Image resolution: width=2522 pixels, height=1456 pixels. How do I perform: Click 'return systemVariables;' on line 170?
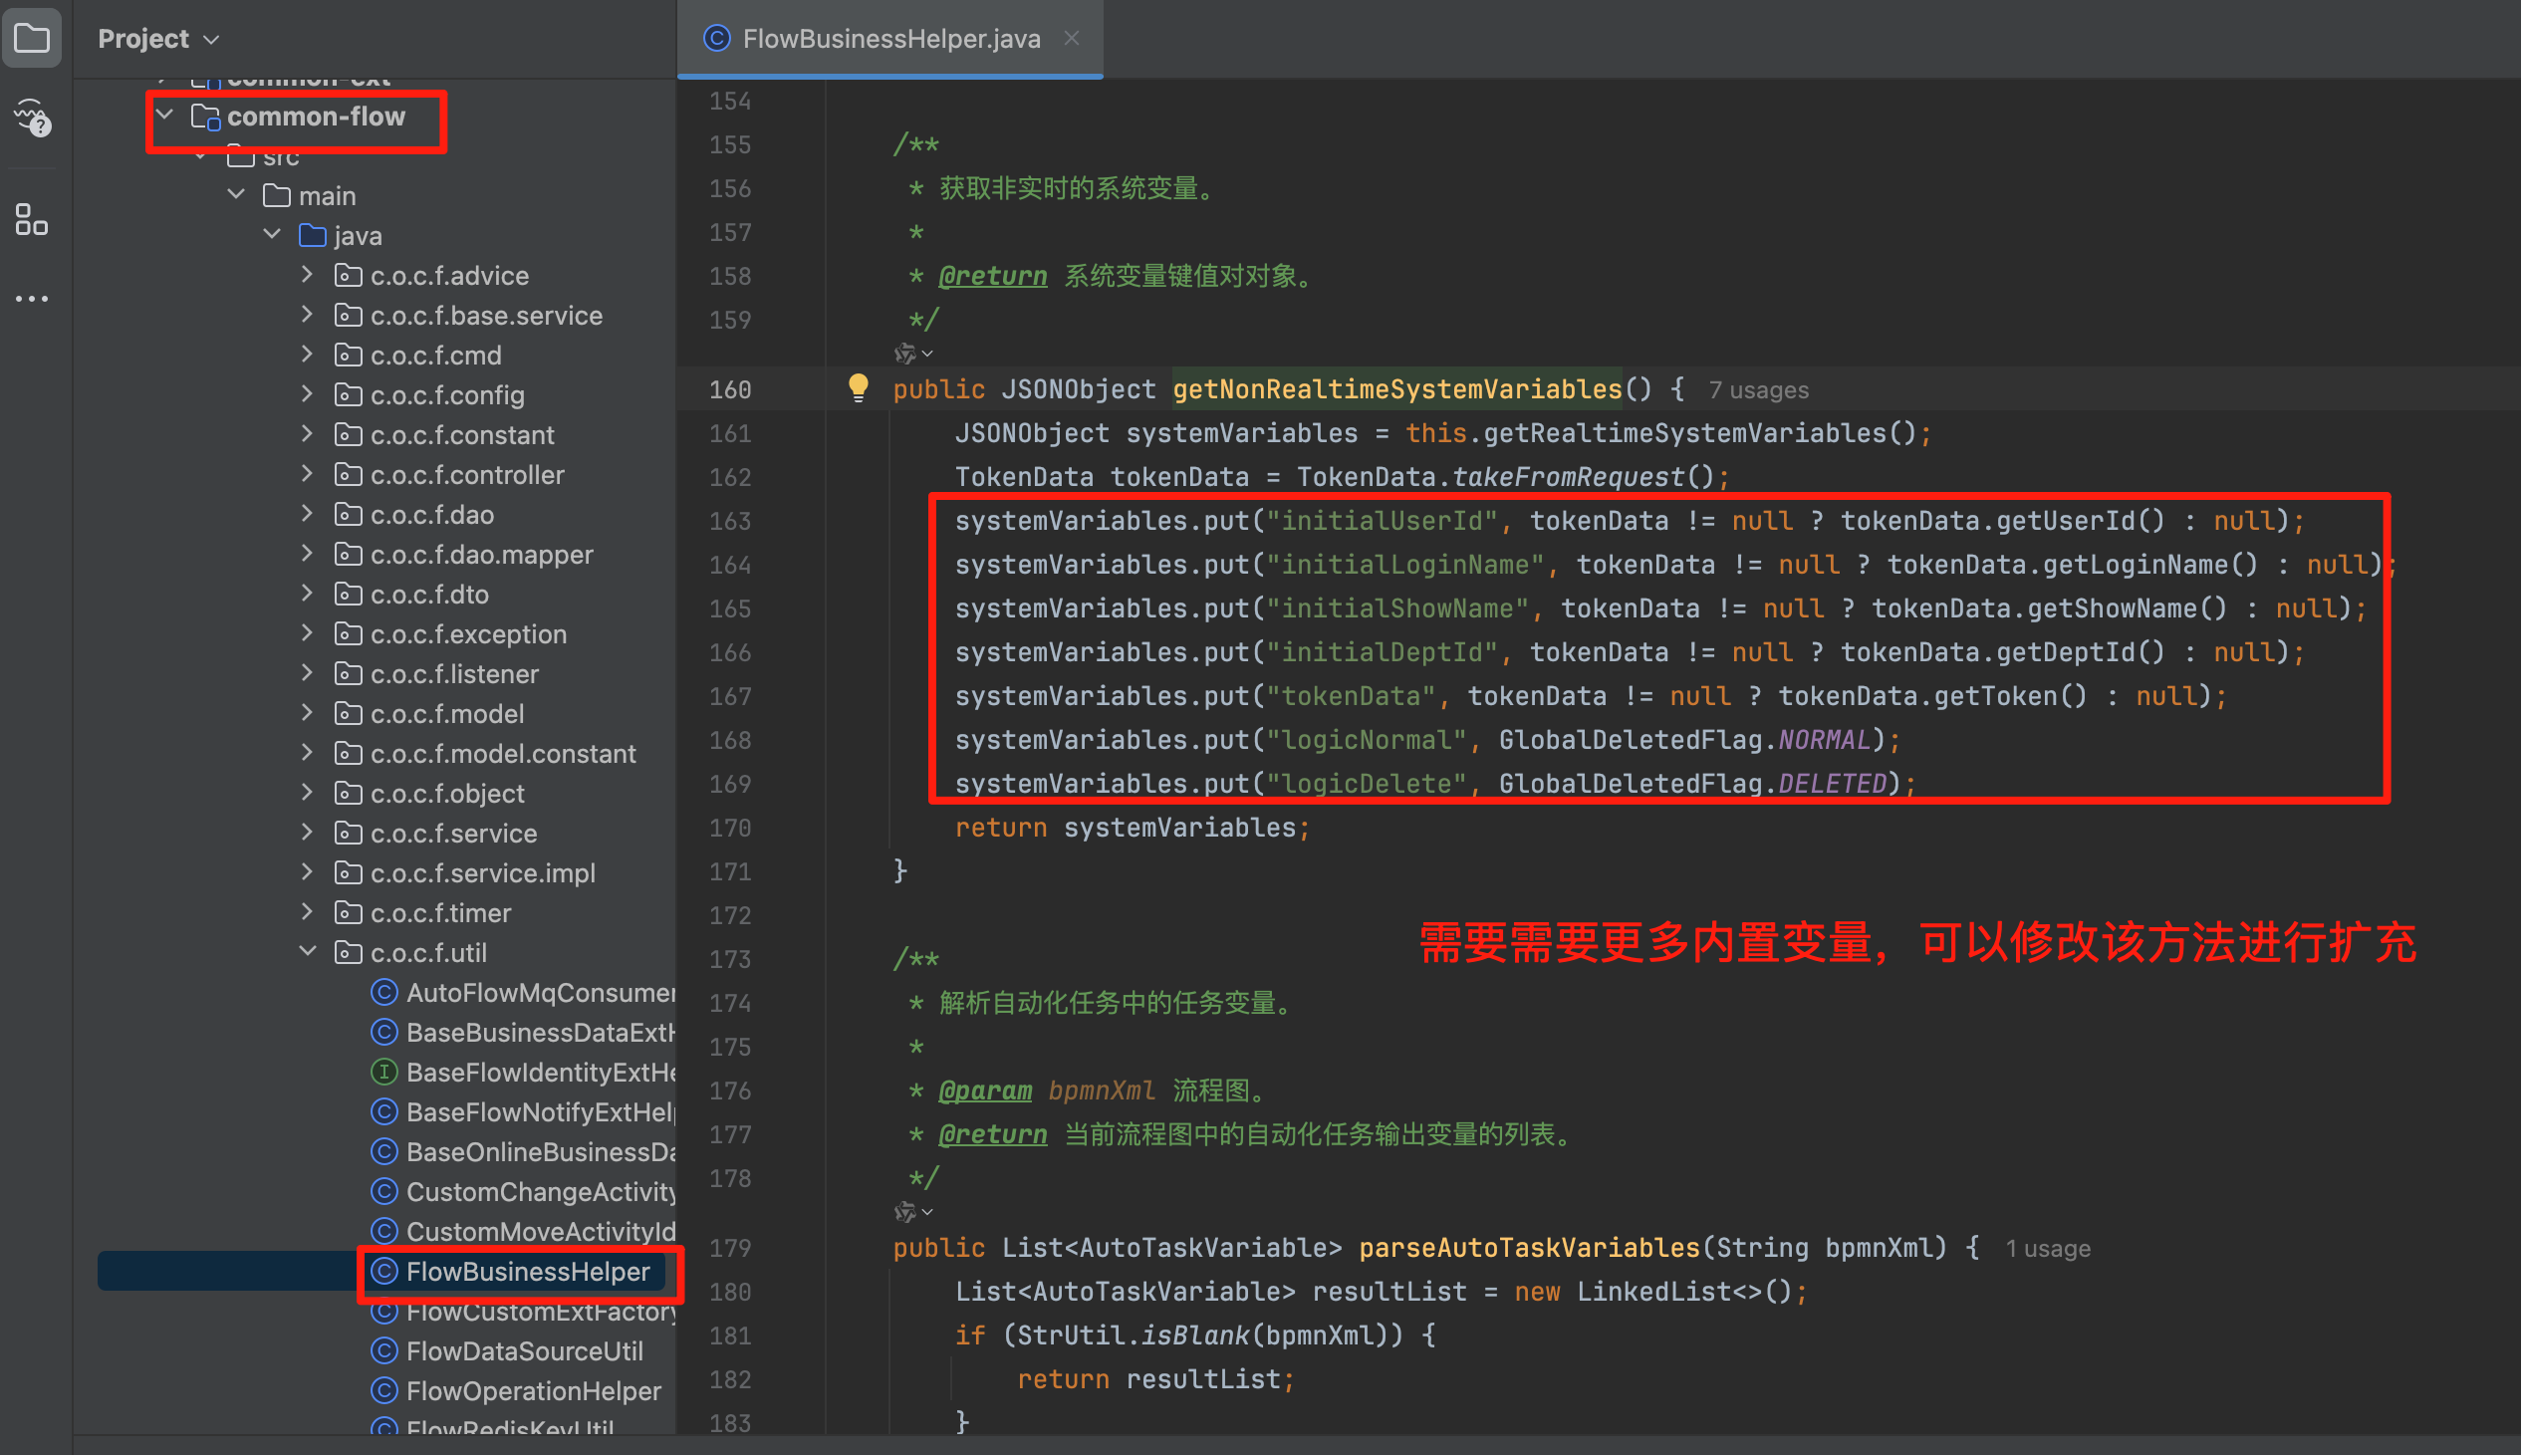click(x=1132, y=828)
